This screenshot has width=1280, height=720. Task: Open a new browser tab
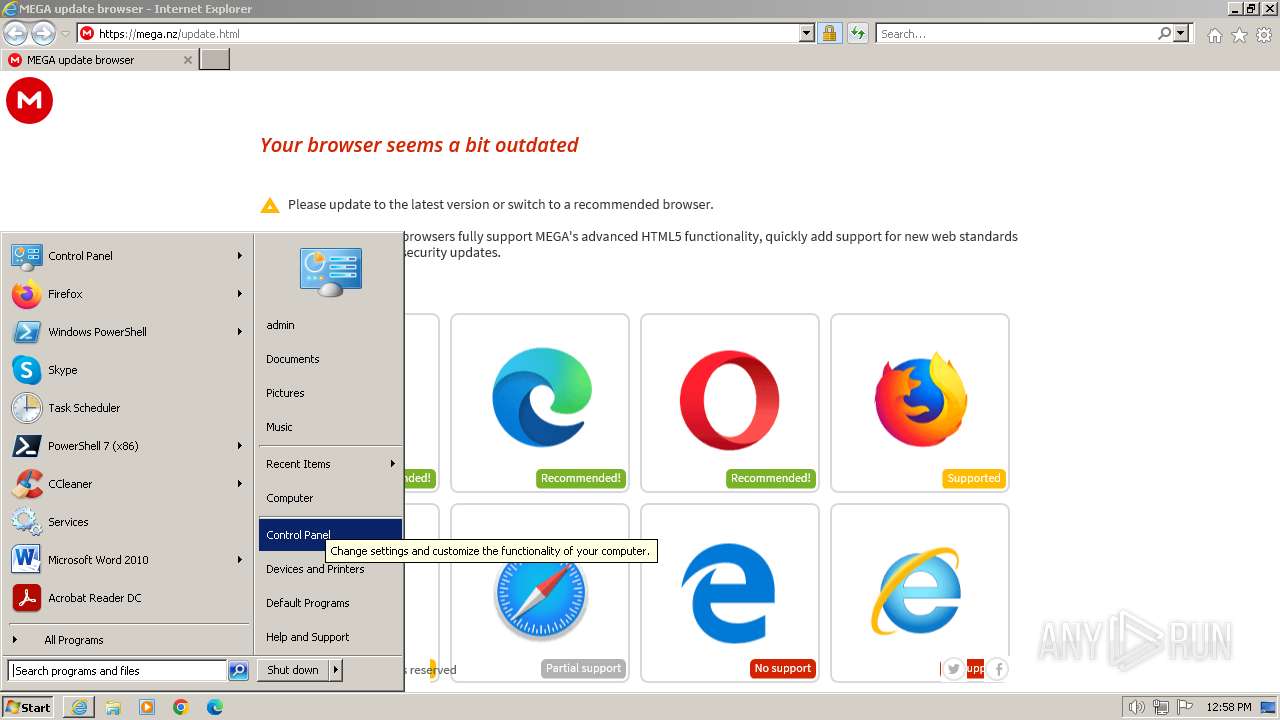pyautogui.click(x=215, y=60)
